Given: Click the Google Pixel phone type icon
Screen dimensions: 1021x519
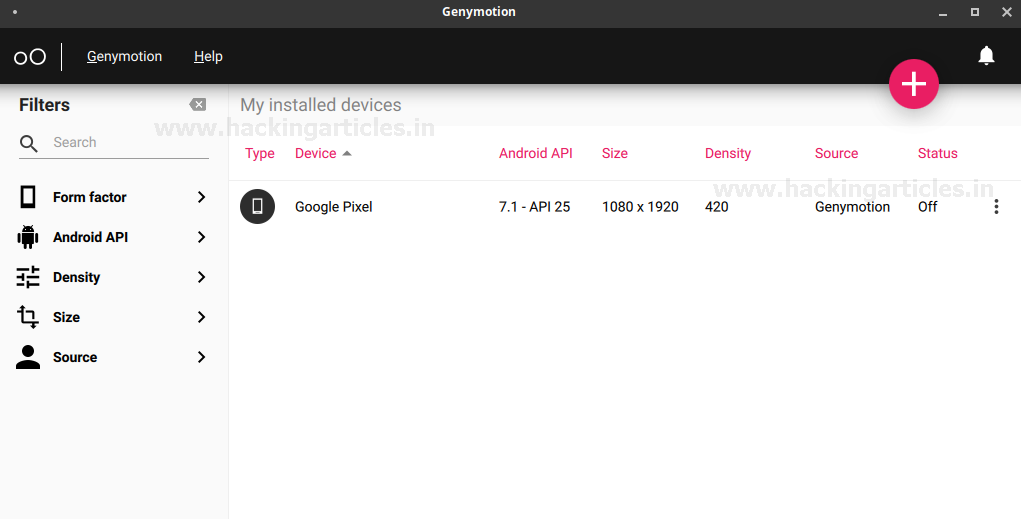Looking at the screenshot, I should coord(257,207).
